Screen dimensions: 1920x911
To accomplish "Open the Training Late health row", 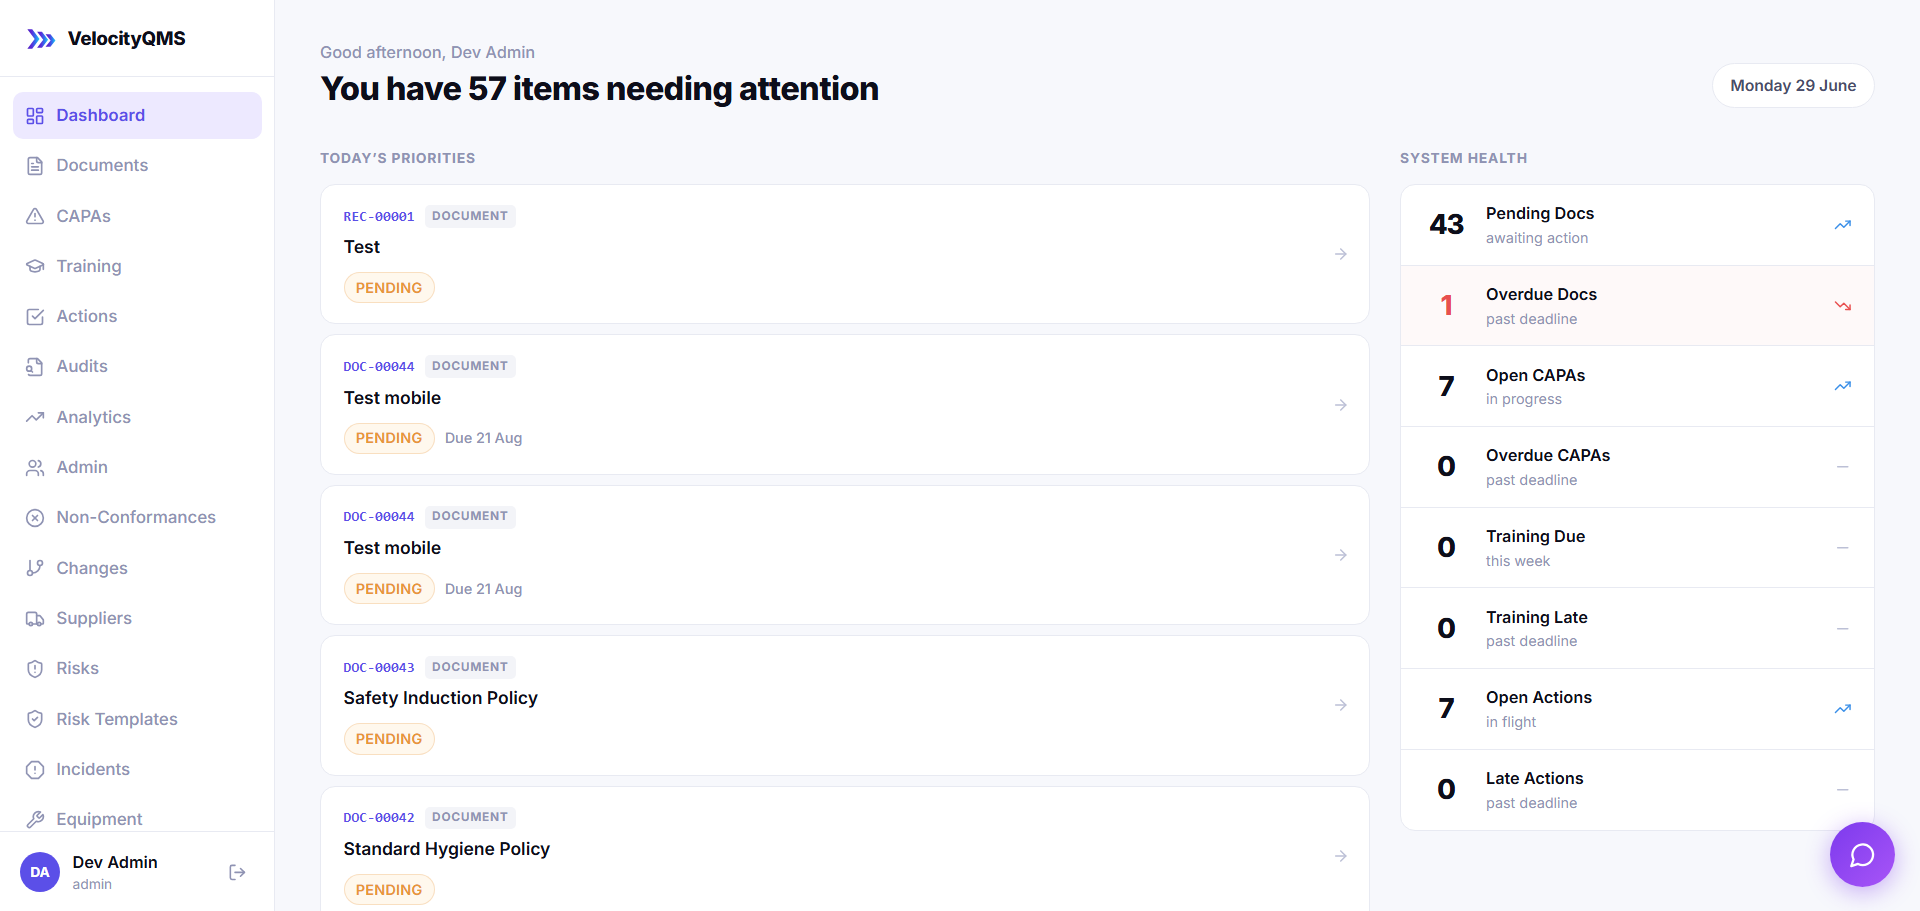I will click(x=1637, y=628).
